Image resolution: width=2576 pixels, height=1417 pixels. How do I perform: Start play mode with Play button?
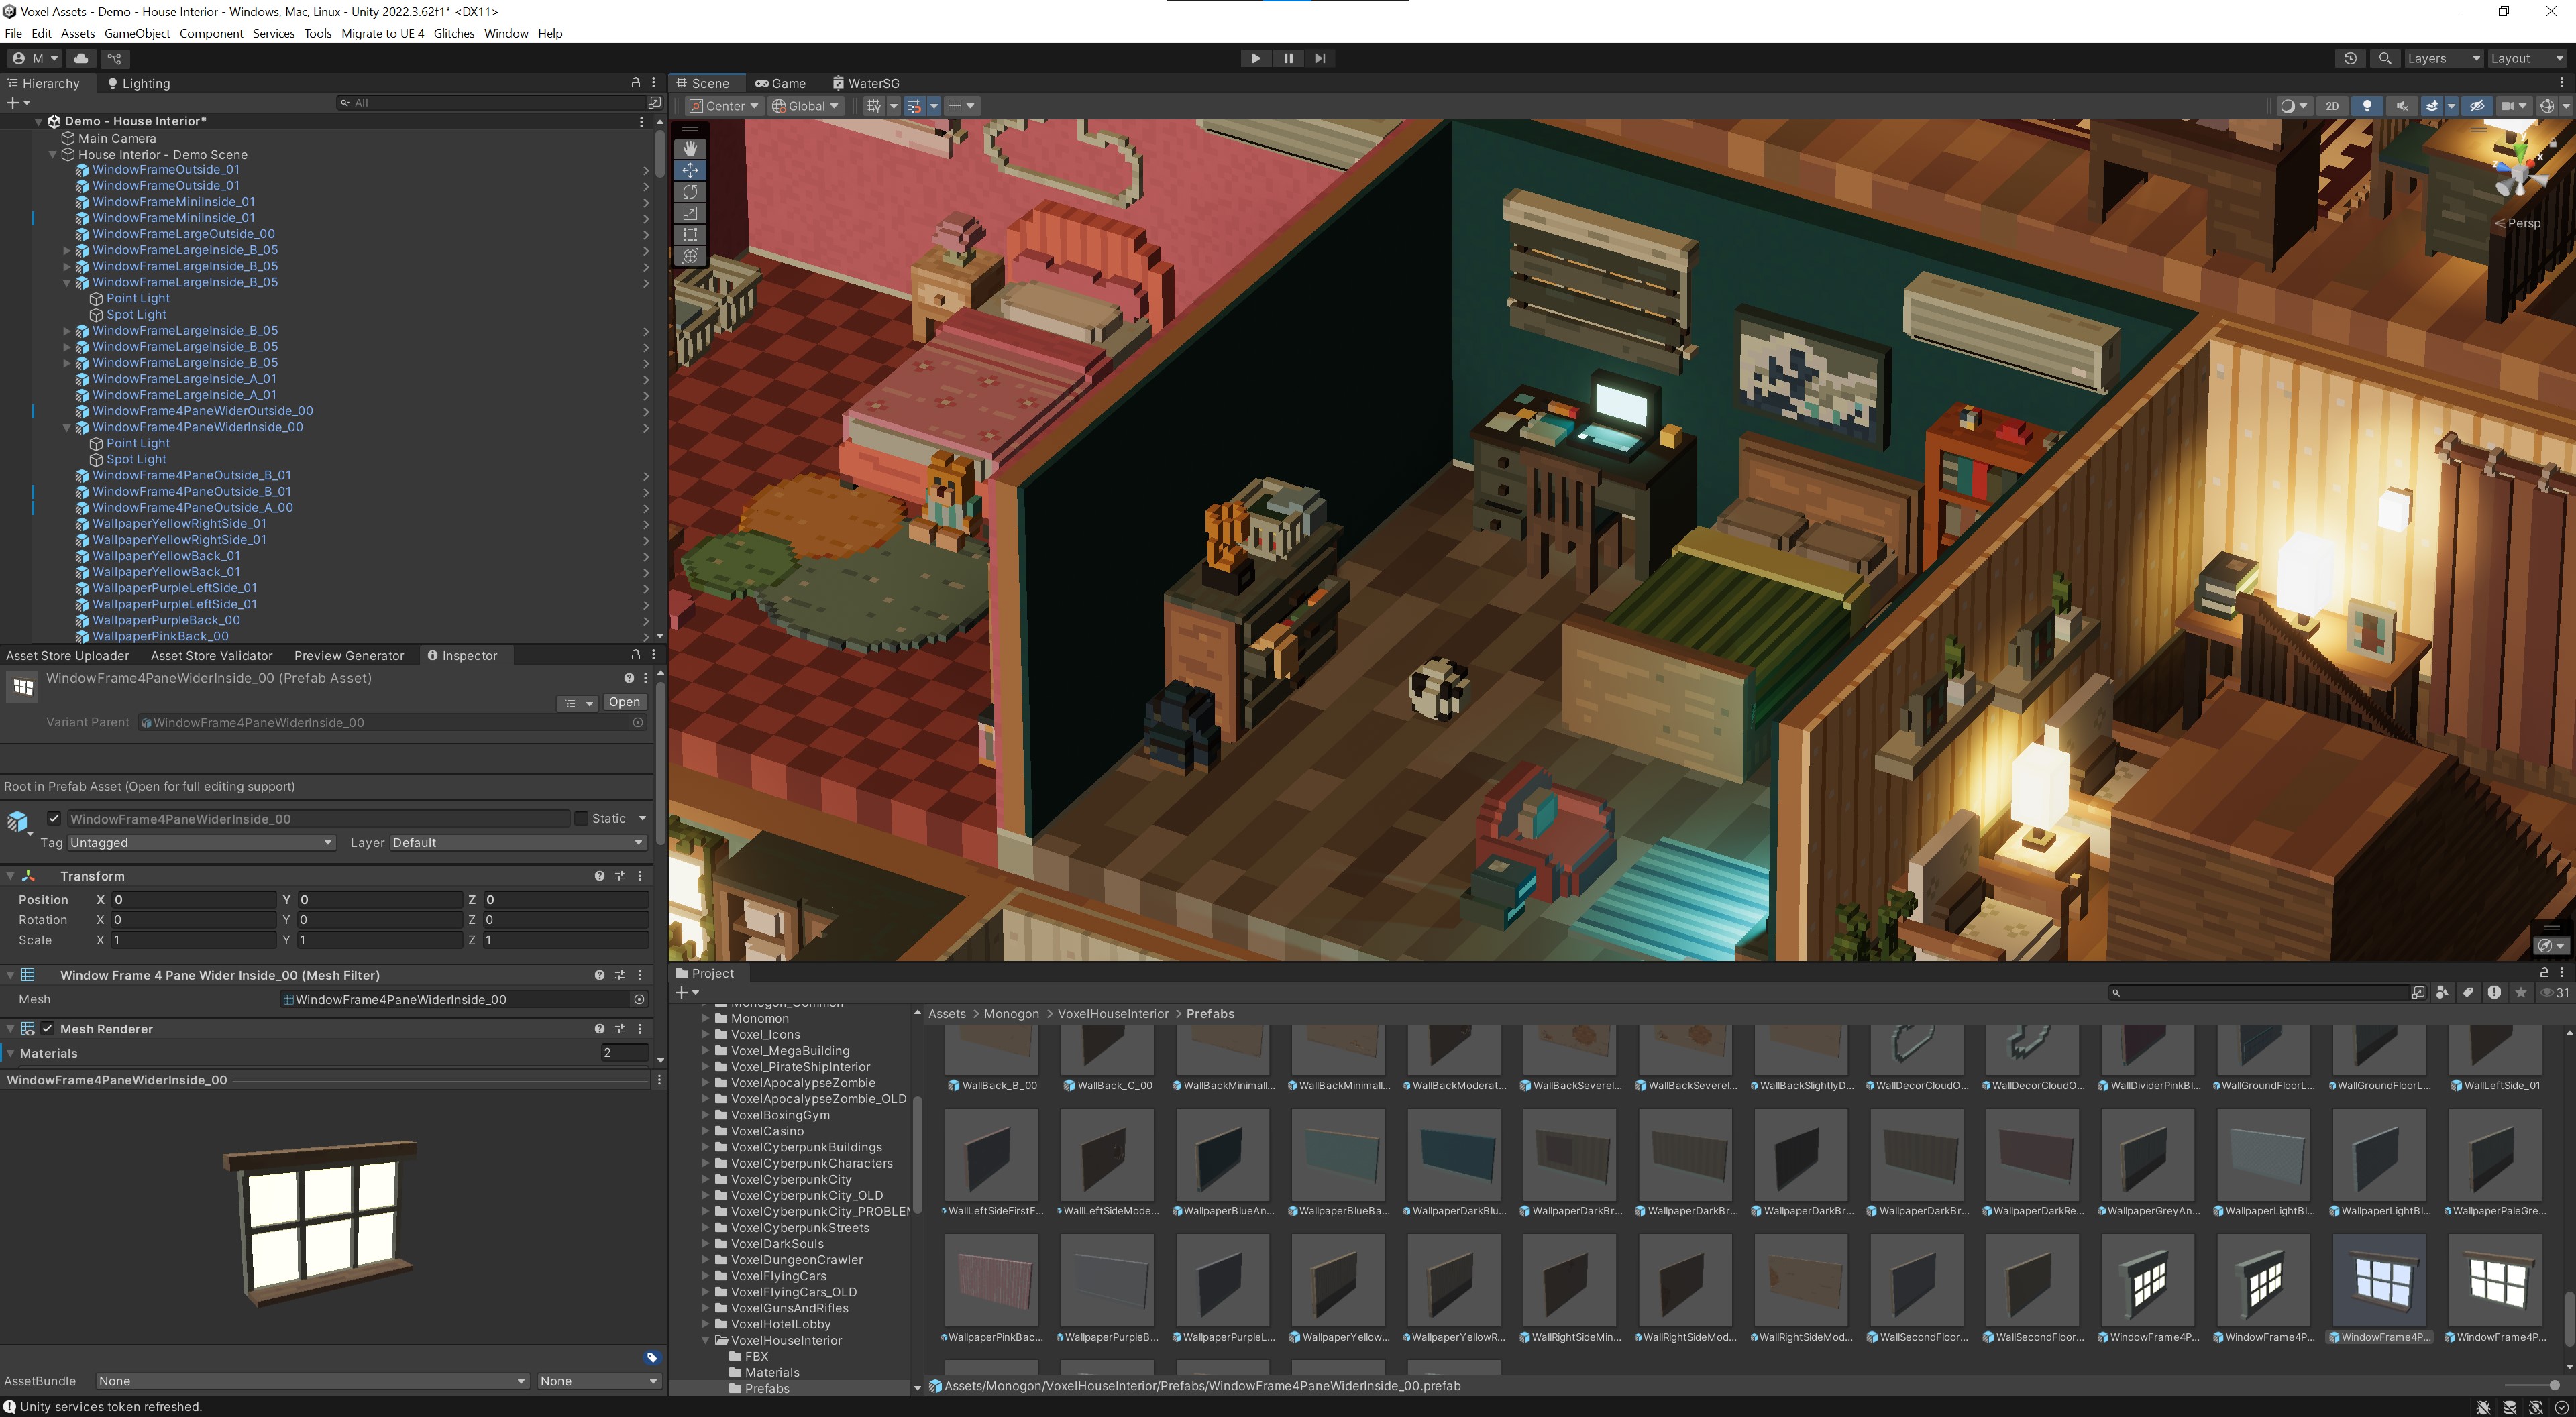tap(1256, 58)
